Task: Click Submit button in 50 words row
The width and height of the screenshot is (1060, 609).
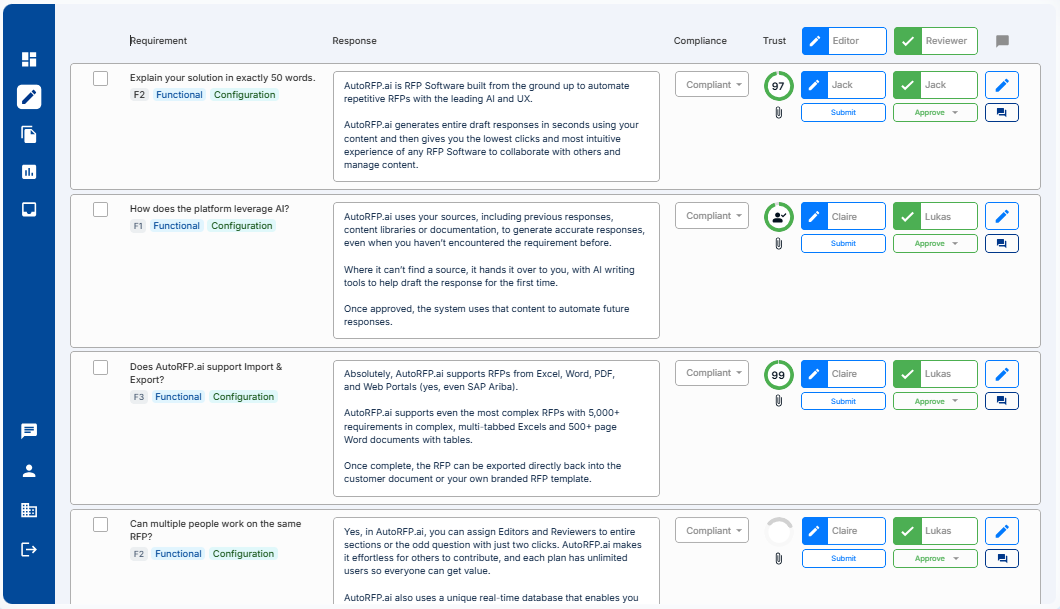Action: tap(844, 113)
